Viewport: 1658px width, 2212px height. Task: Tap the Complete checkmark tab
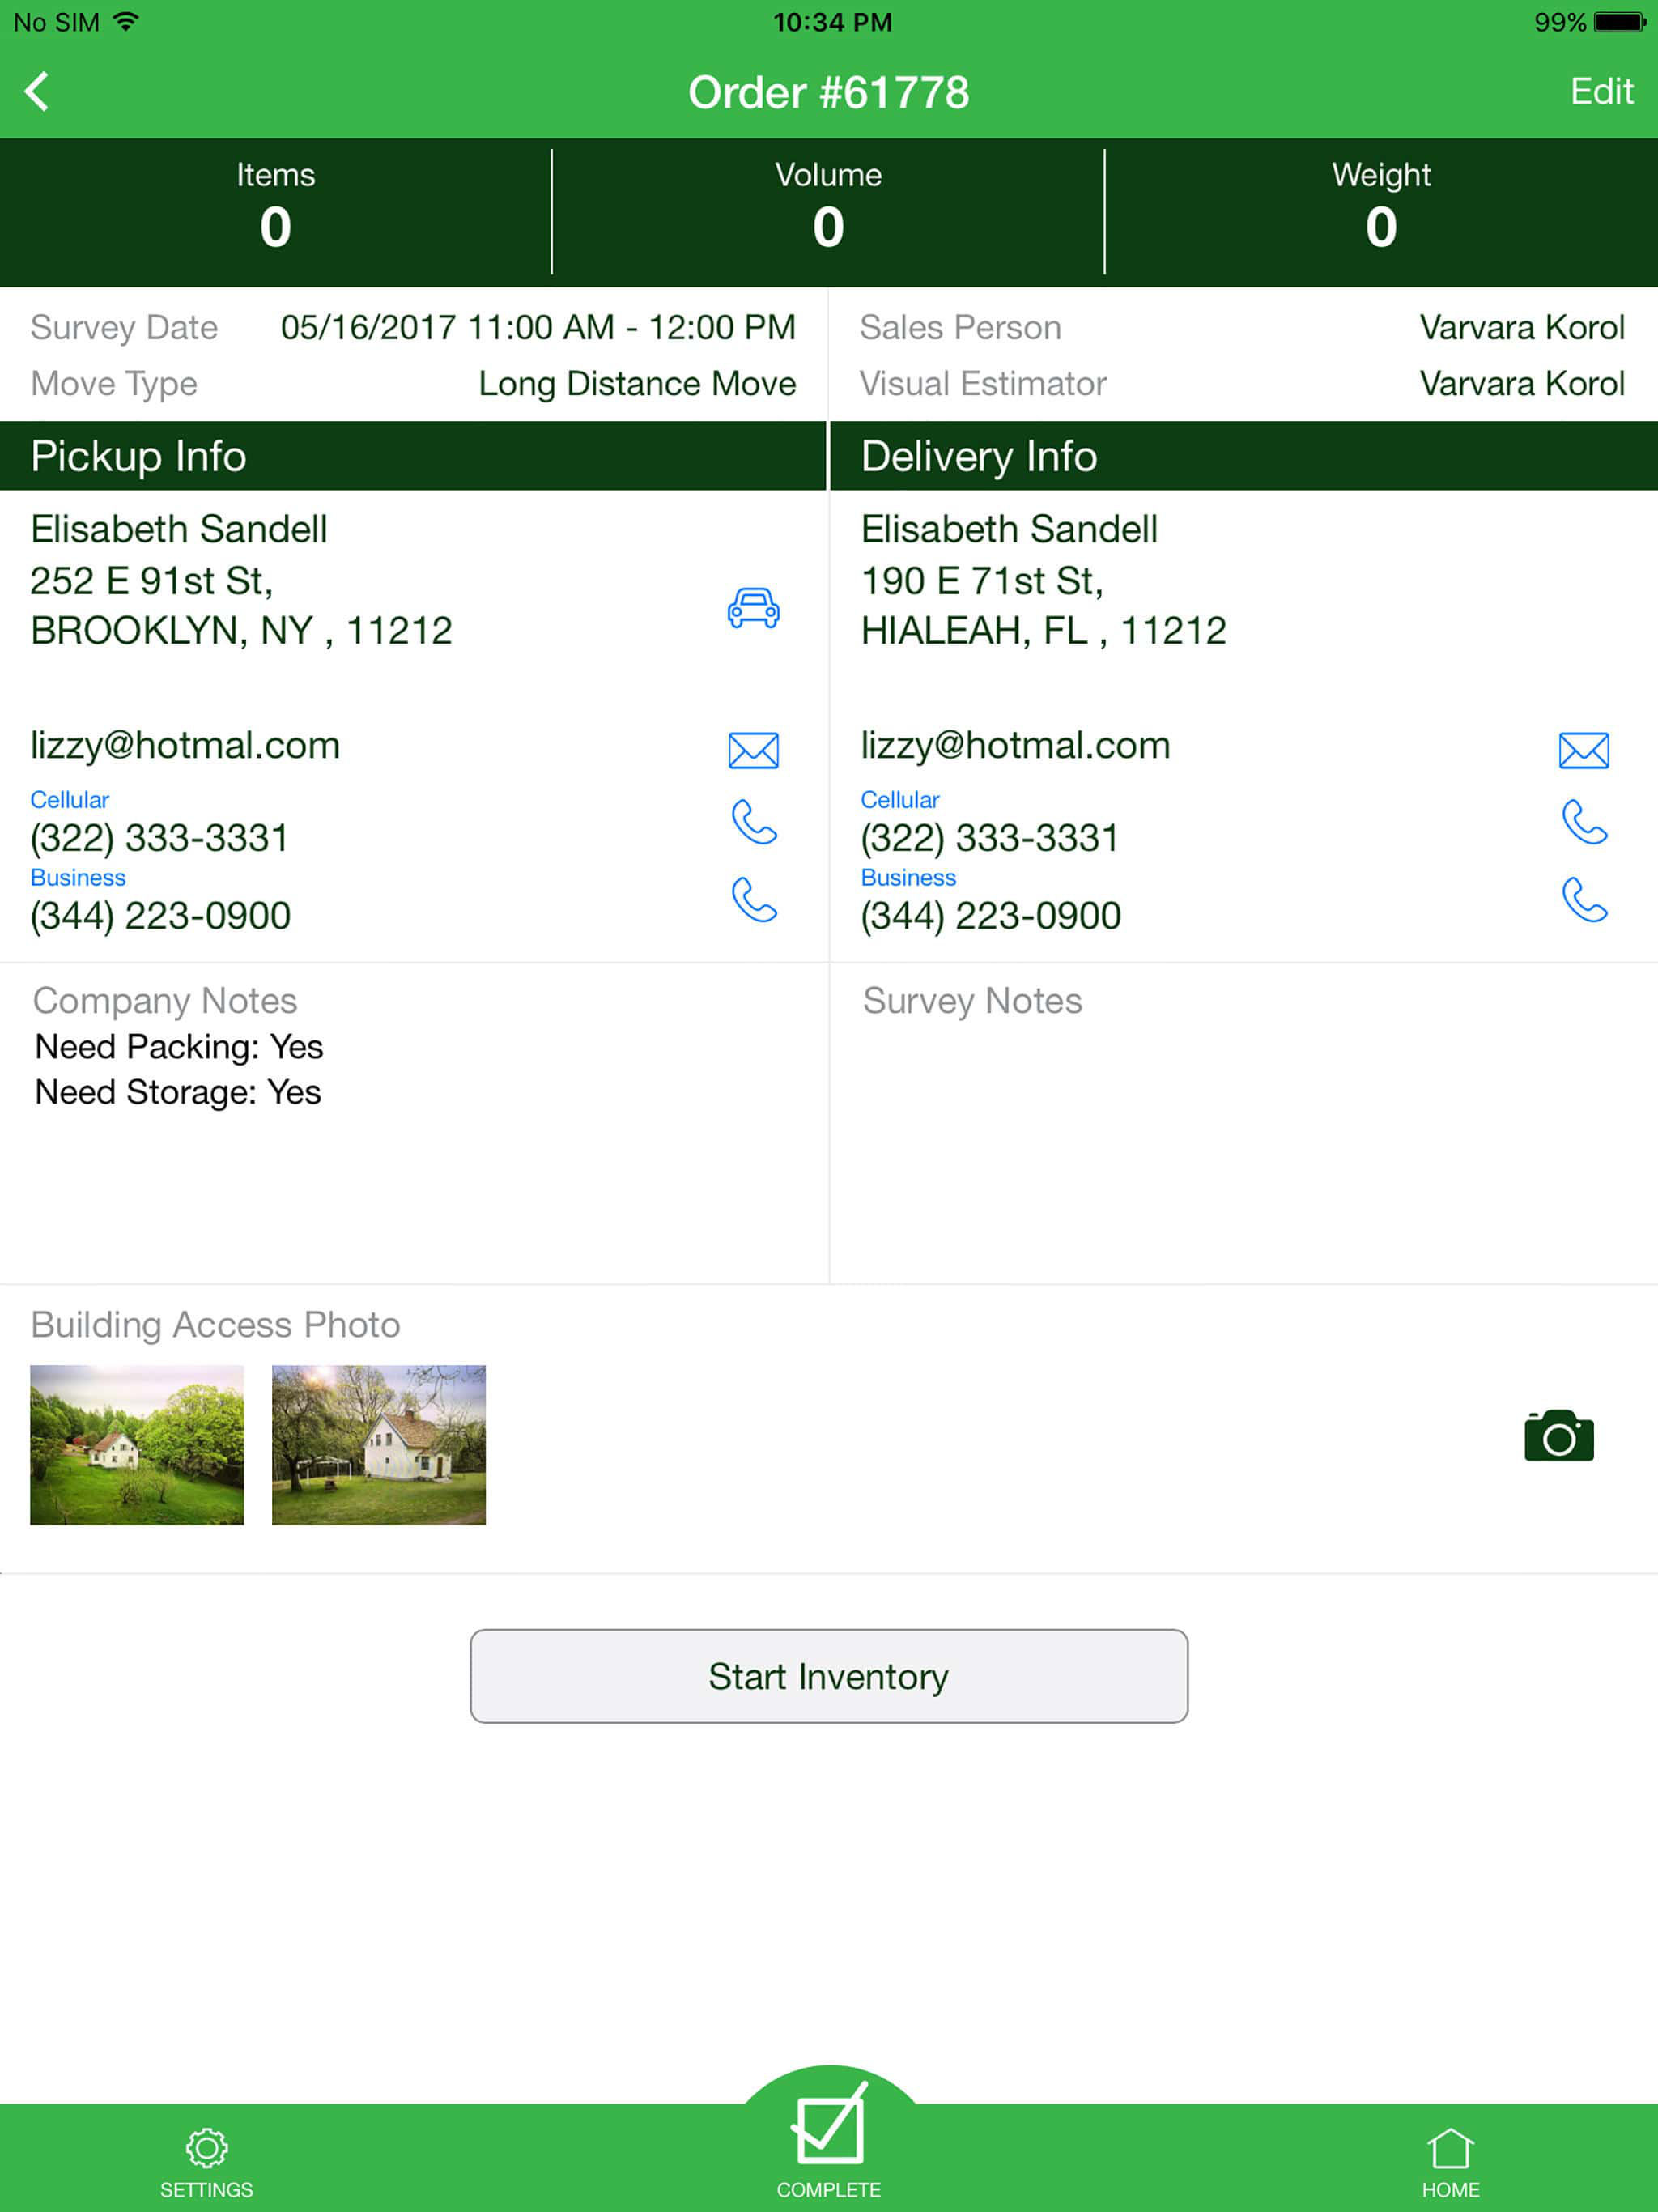click(x=829, y=2140)
